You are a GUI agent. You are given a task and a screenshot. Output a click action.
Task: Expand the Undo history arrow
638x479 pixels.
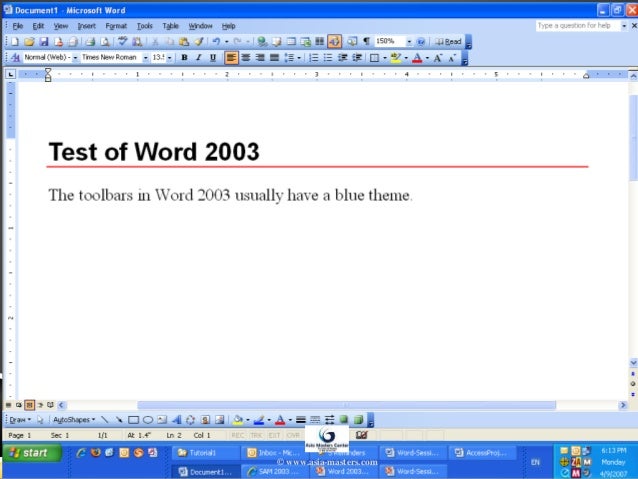click(226, 42)
